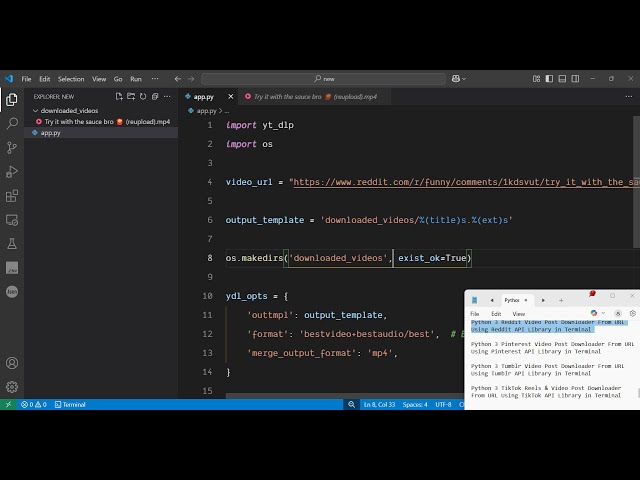Image resolution: width=640 pixels, height=480 pixels.
Task: Show more menu items via the ellipsis
Action: tap(155, 79)
